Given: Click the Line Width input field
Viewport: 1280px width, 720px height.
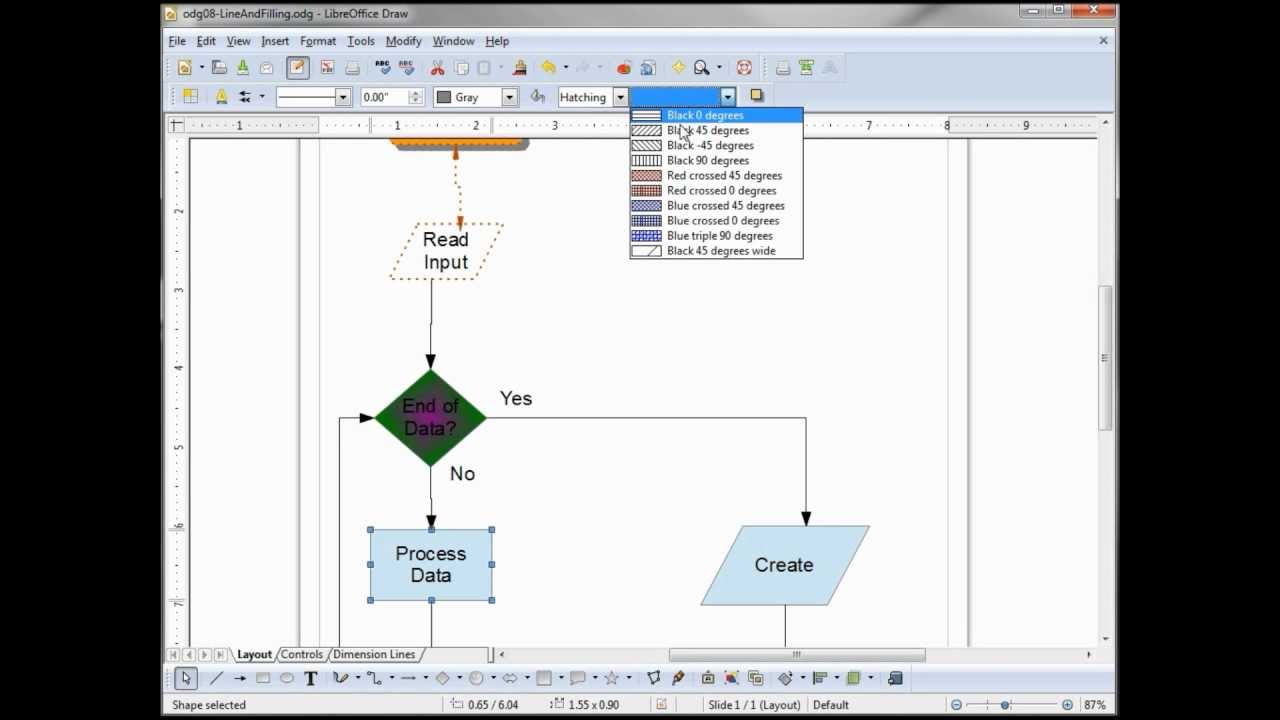Looking at the screenshot, I should click(385, 97).
